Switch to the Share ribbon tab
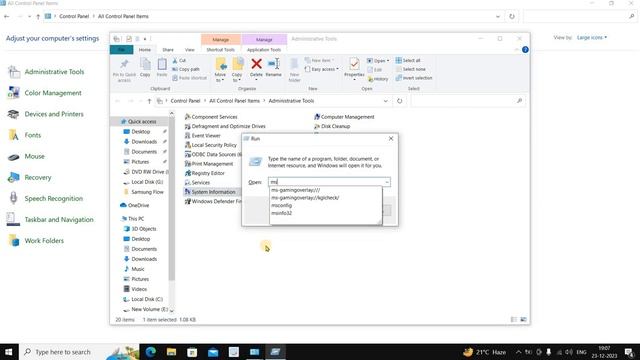Screen dimensions: 640x360 click(x=168, y=50)
